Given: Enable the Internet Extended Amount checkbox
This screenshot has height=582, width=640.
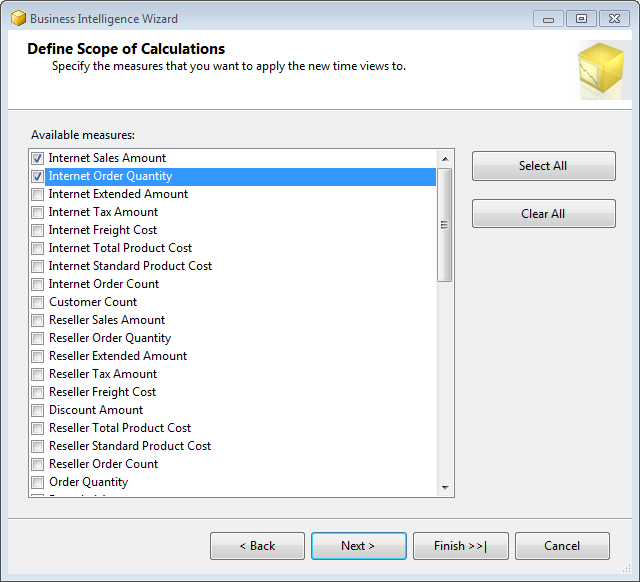Looking at the screenshot, I should tap(38, 194).
